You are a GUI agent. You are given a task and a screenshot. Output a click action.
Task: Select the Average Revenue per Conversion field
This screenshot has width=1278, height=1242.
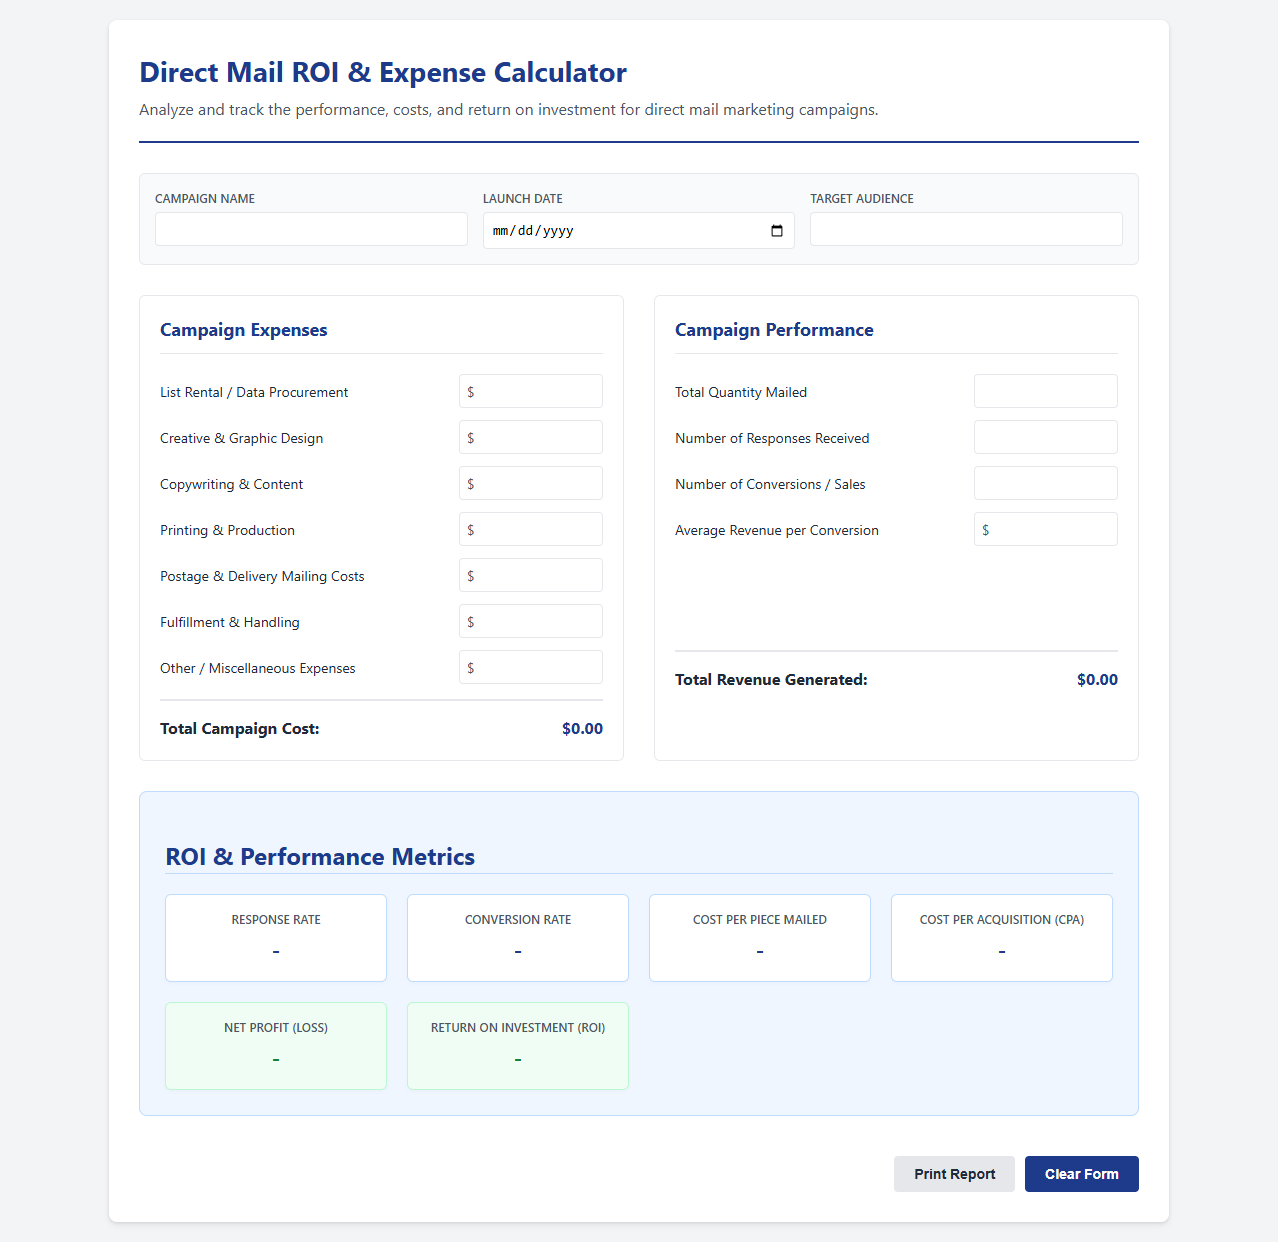[x=1046, y=529]
